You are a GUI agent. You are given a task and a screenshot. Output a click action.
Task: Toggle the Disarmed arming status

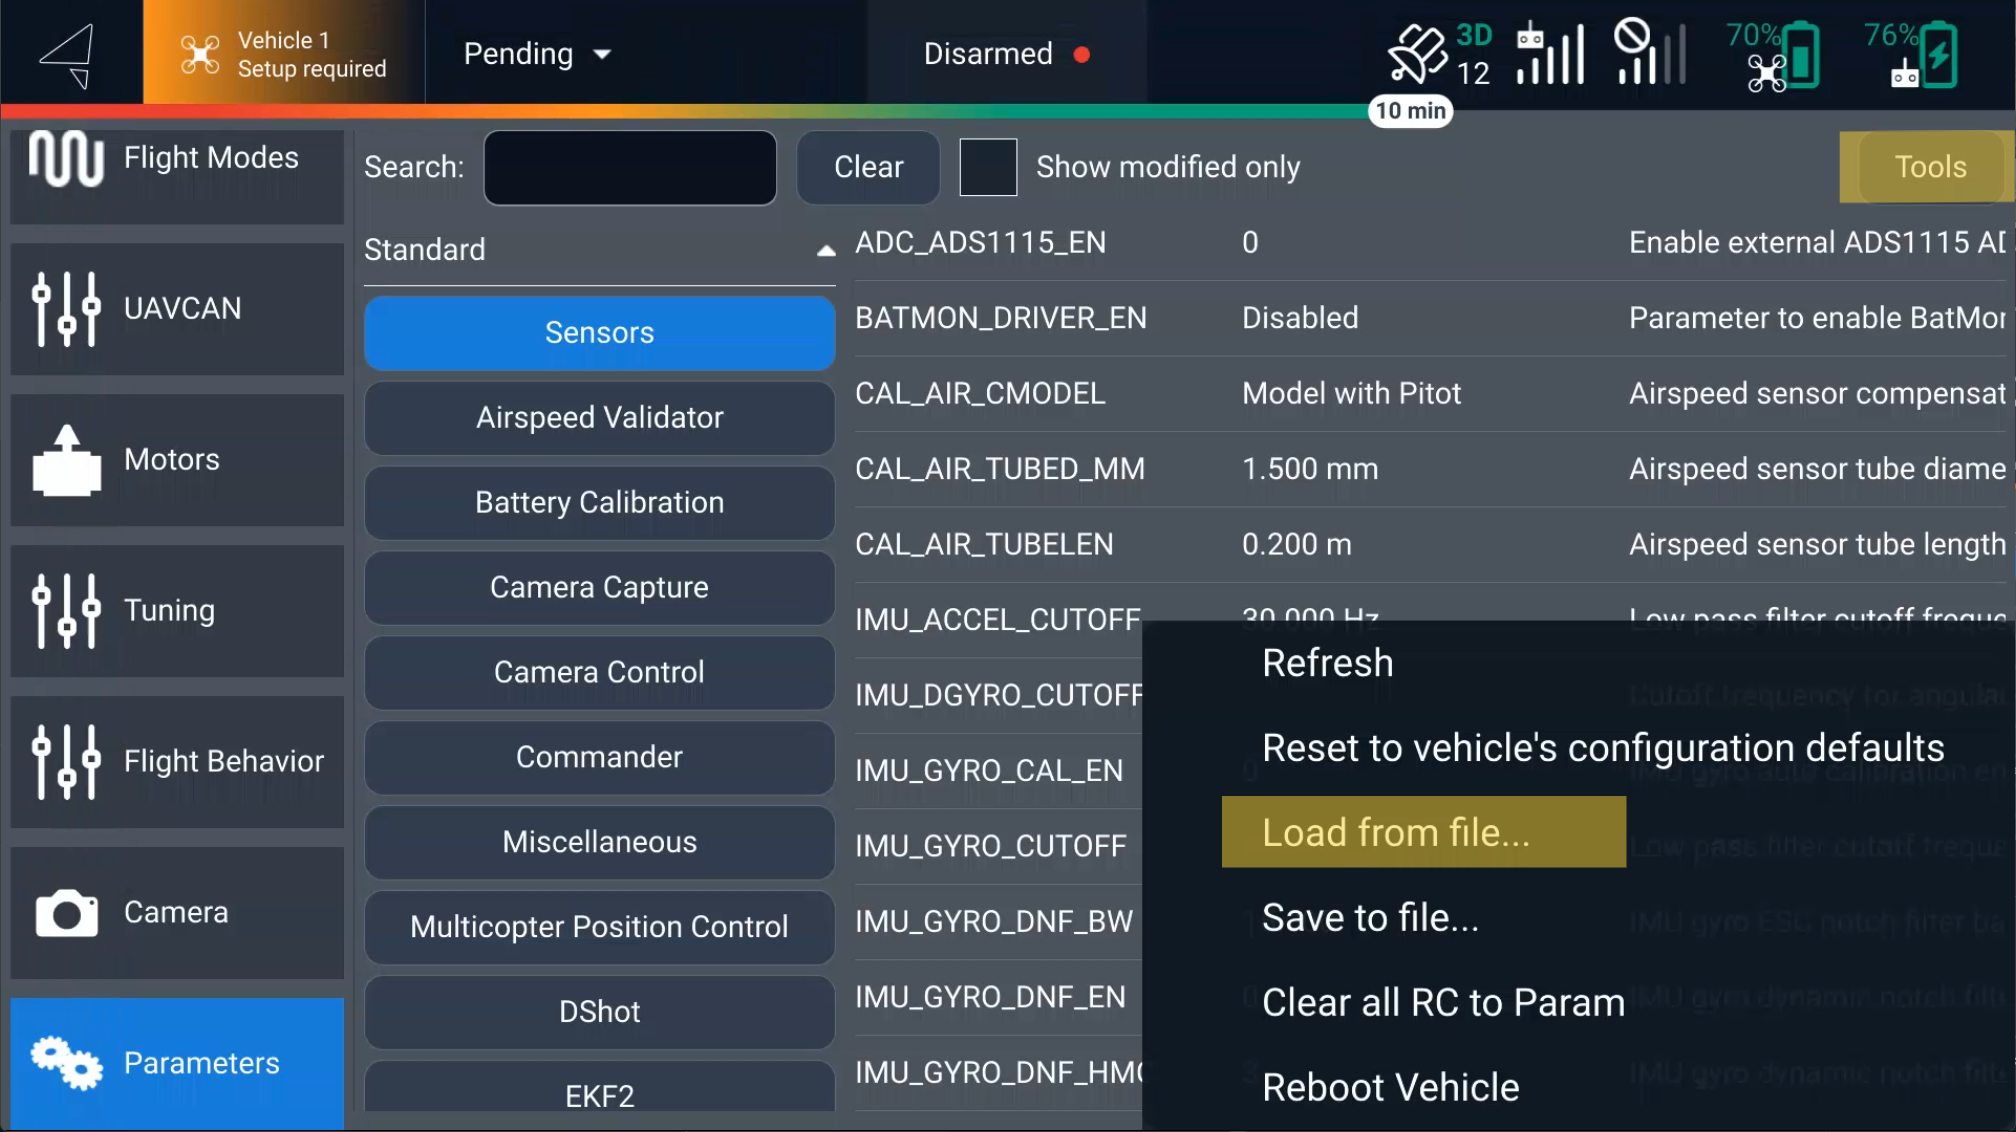coord(1005,54)
